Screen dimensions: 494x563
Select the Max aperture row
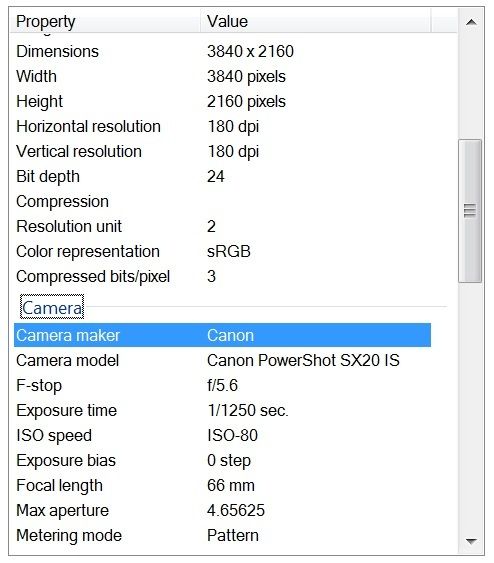[222, 510]
